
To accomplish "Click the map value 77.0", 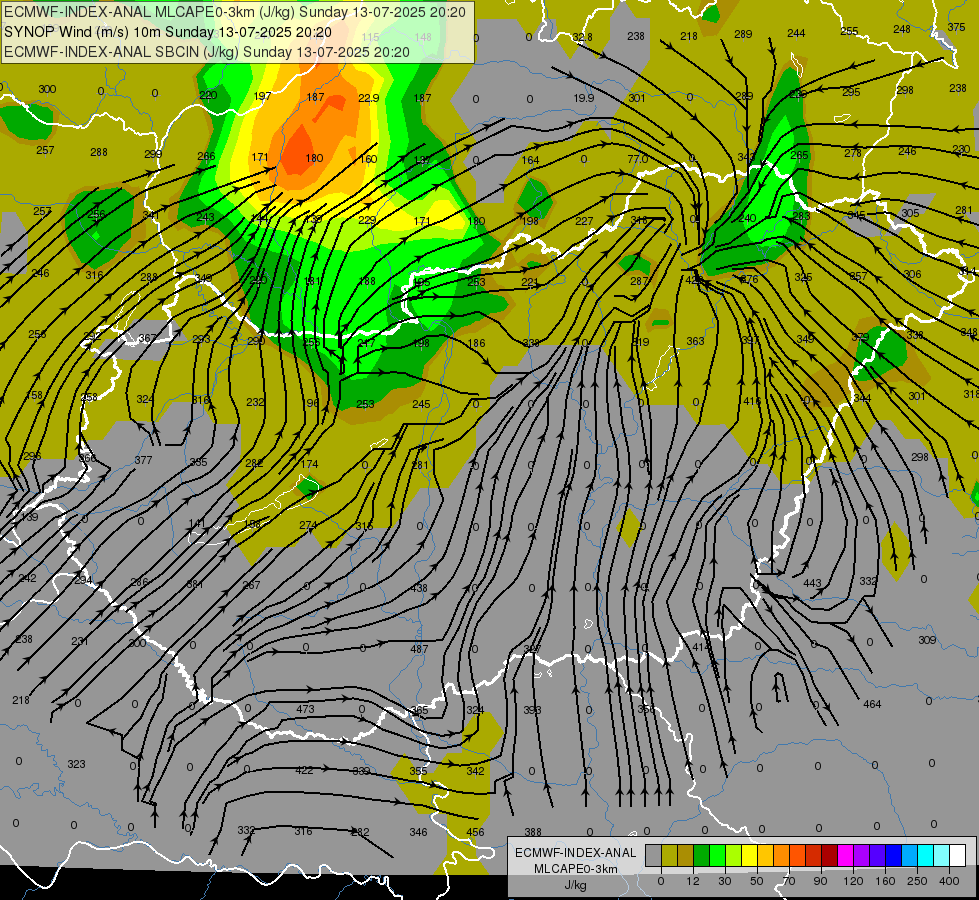I will click(x=637, y=159).
